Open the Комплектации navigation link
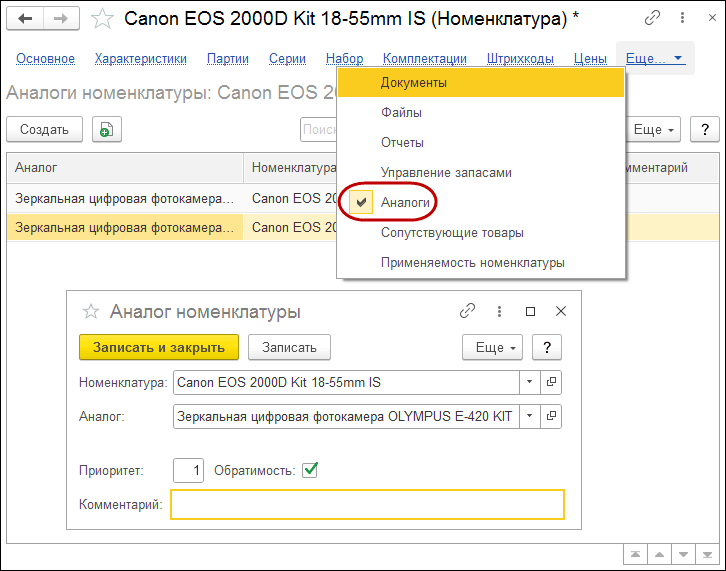This screenshot has height=571, width=726. click(x=425, y=59)
